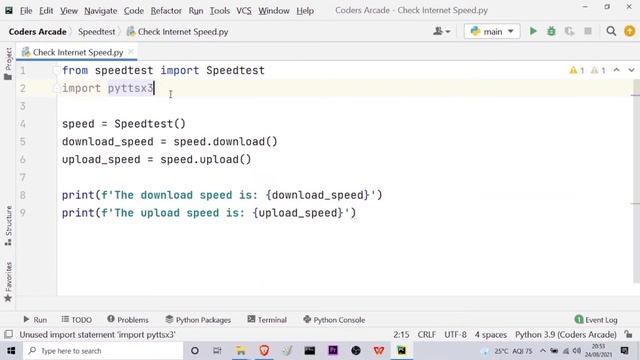Screen dimensions: 640x360
Task: Open the Edit menu
Action: pyautogui.click(x=46, y=11)
